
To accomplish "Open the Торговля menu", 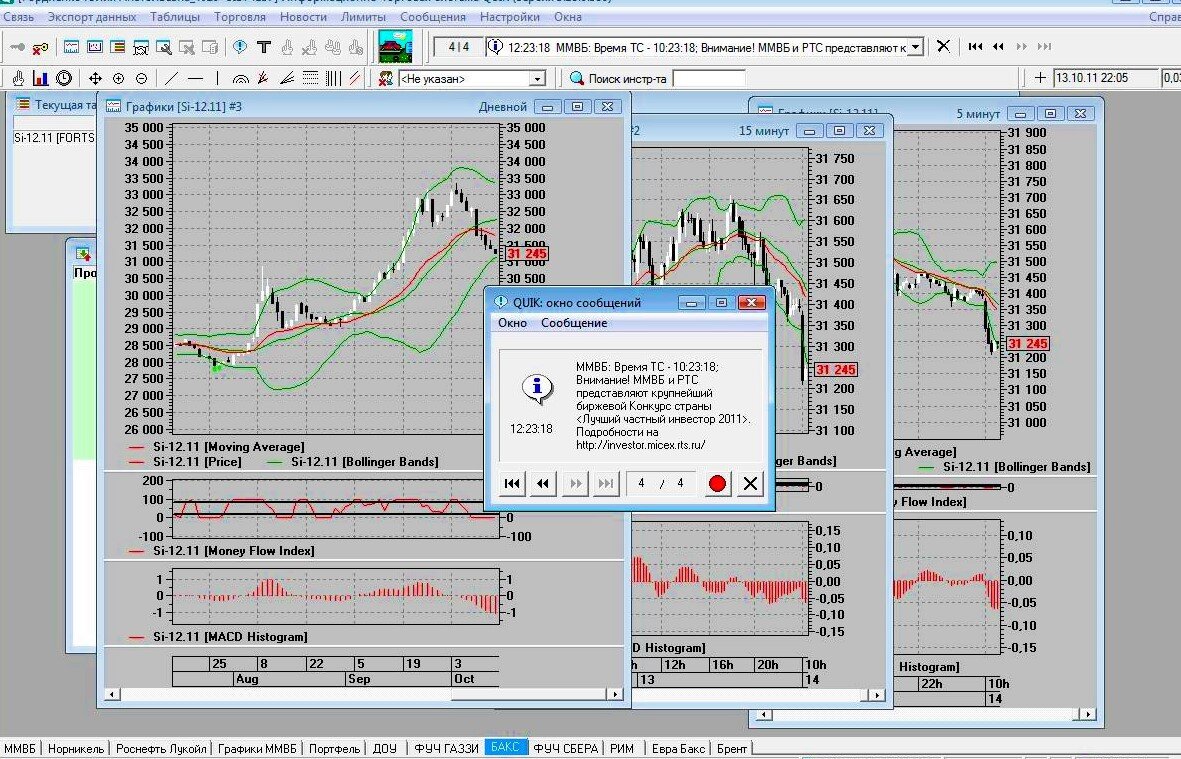I will pos(240,17).
